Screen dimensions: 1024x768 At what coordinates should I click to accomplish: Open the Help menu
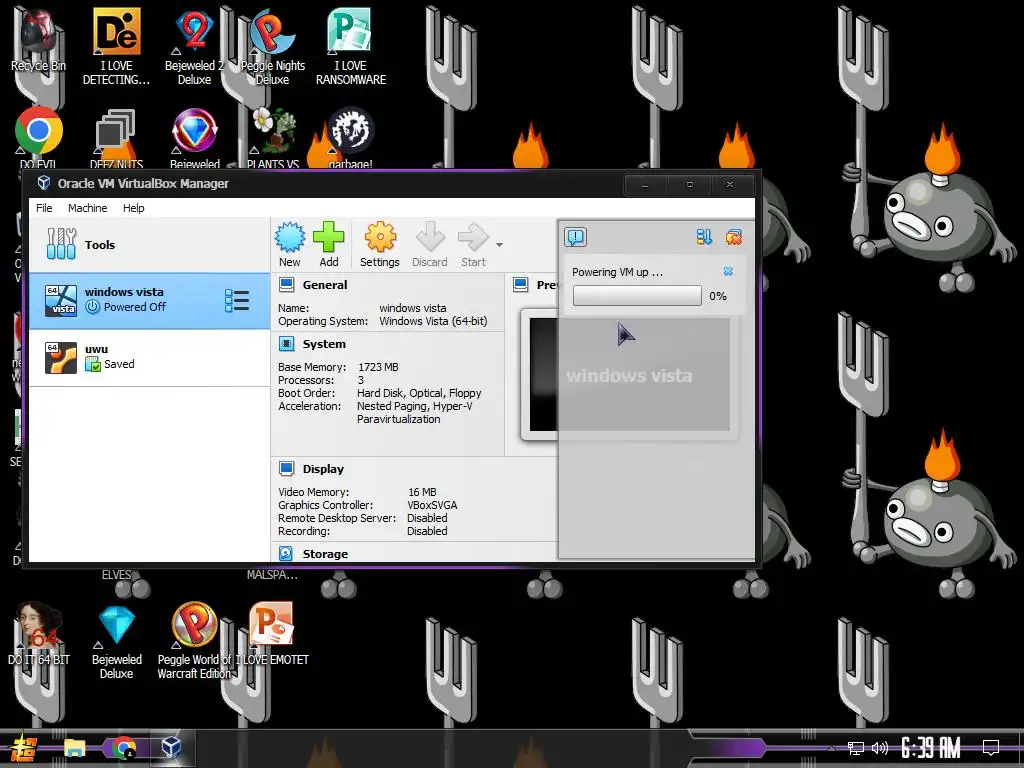coord(134,208)
